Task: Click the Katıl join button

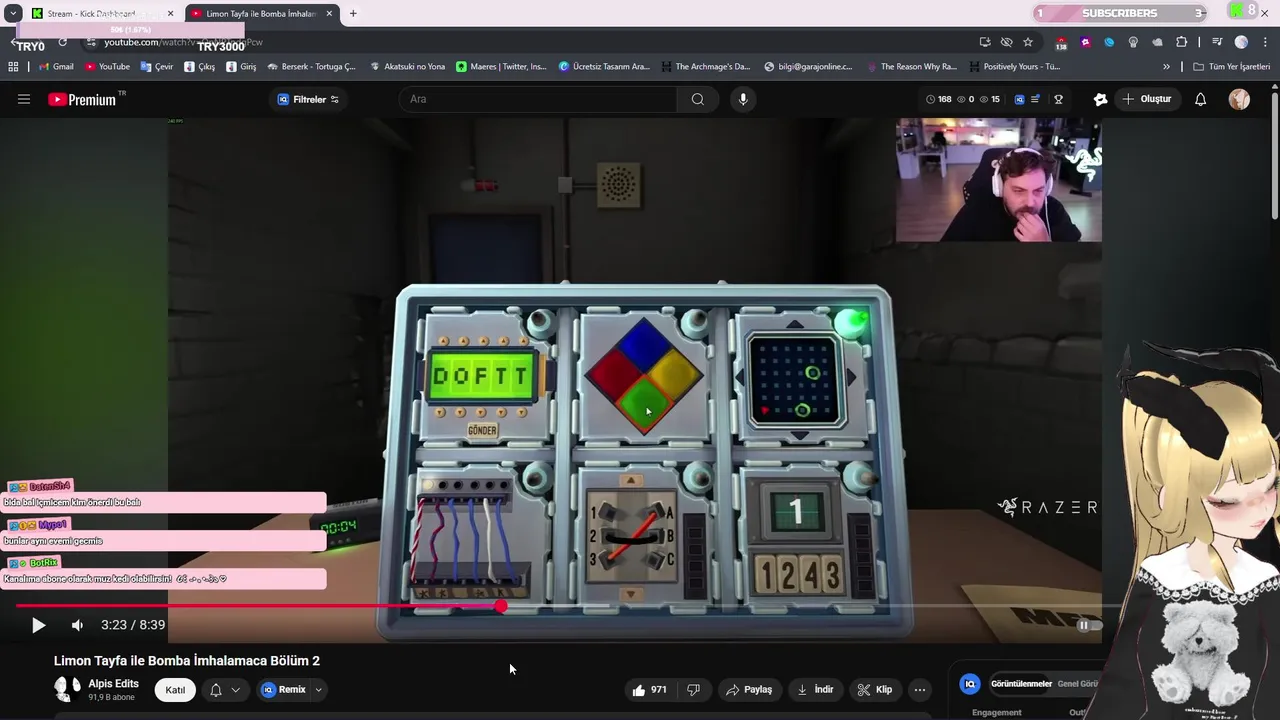Action: tap(175, 690)
